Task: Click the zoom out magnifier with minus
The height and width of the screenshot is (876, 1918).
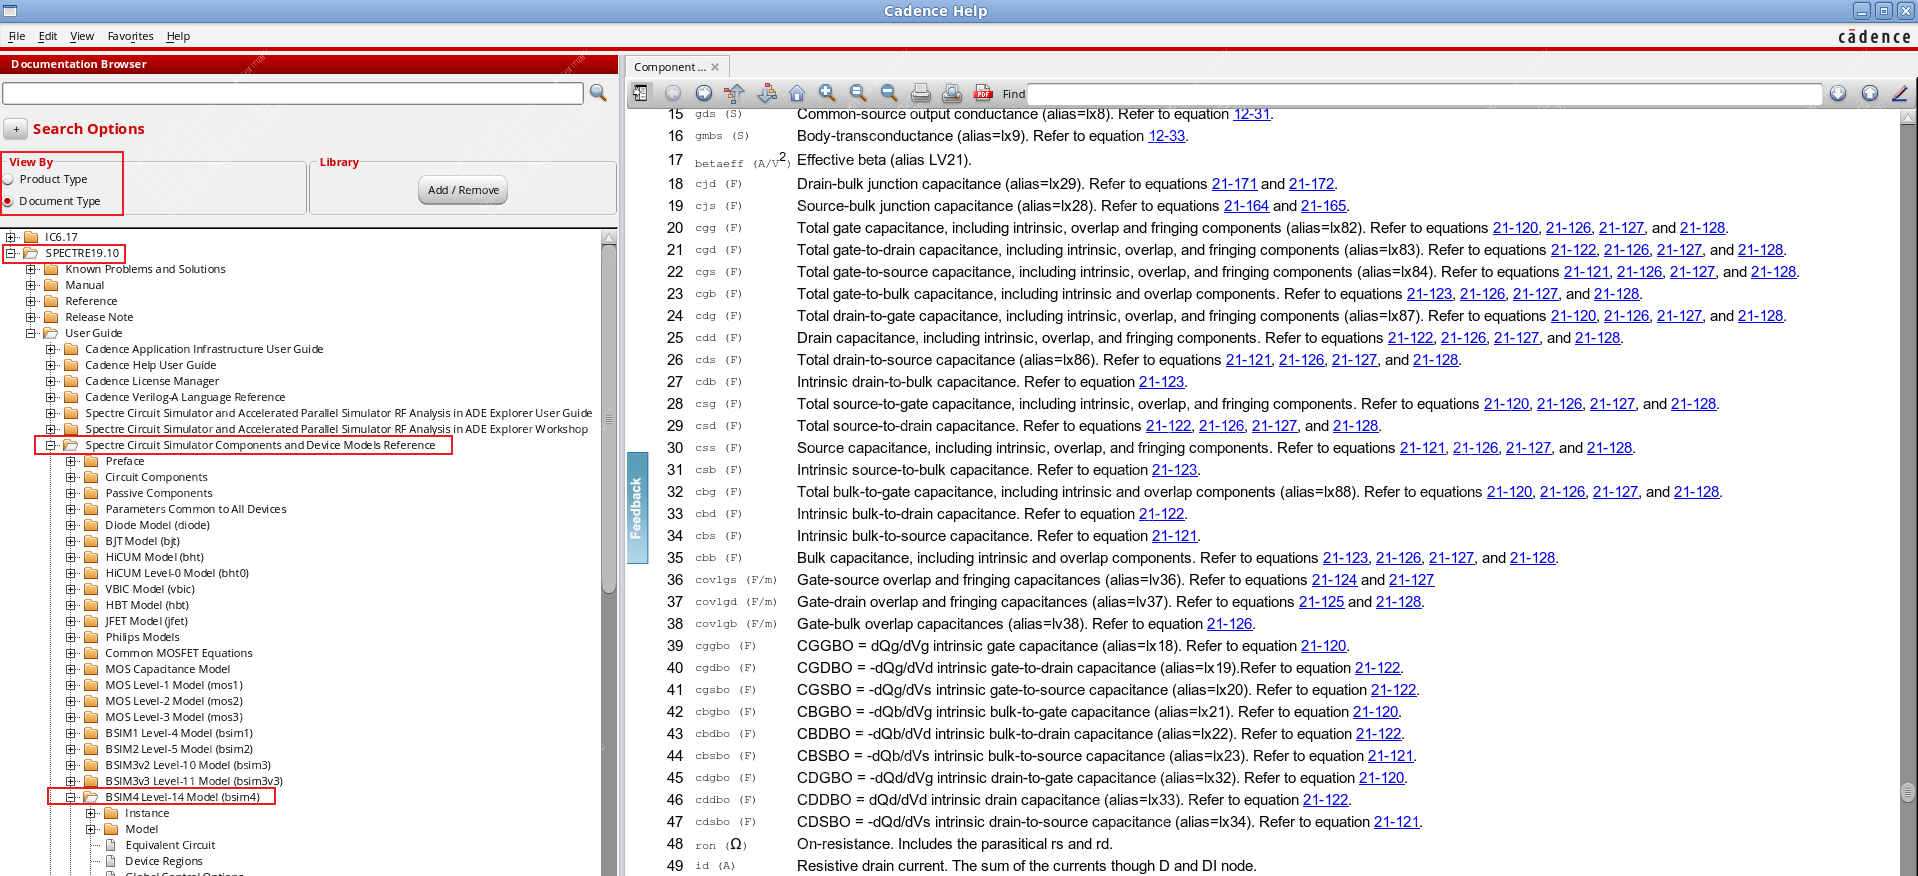Action: [889, 93]
